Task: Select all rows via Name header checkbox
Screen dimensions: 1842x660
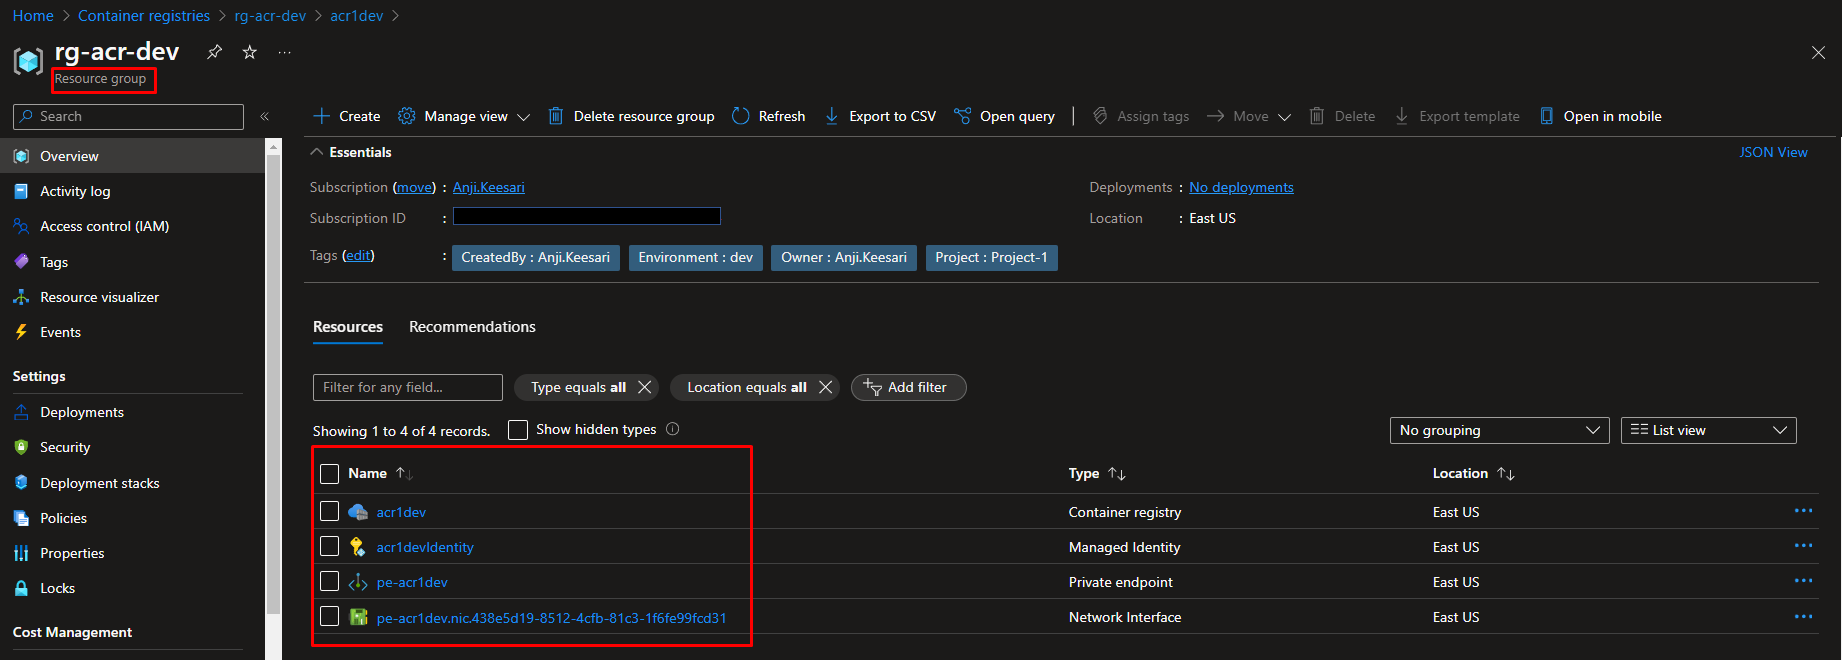Action: tap(330, 474)
